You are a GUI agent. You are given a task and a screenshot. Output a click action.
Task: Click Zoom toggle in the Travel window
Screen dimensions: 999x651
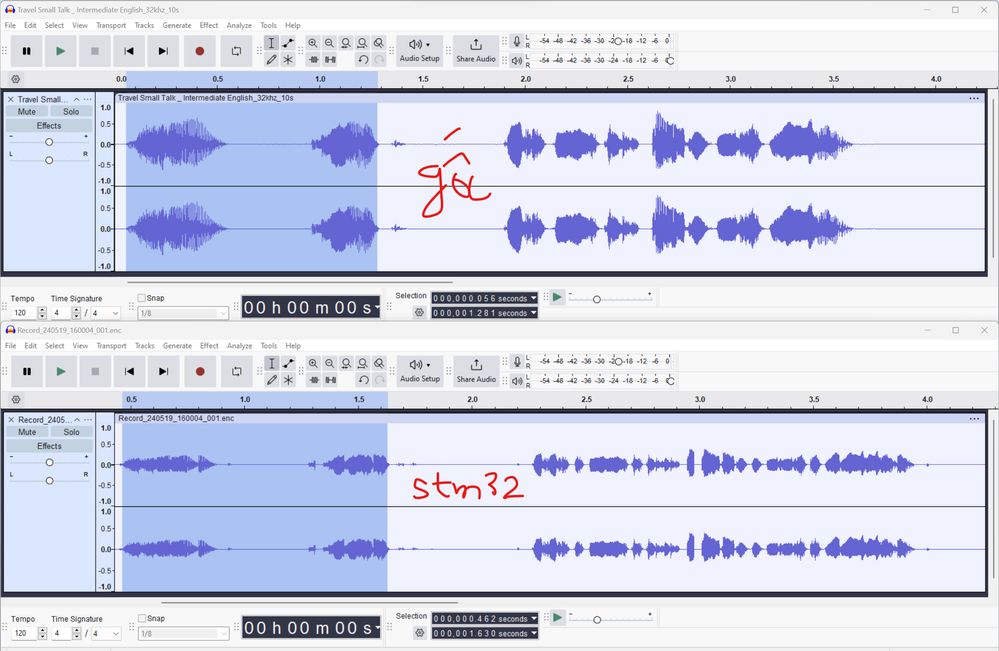379,43
